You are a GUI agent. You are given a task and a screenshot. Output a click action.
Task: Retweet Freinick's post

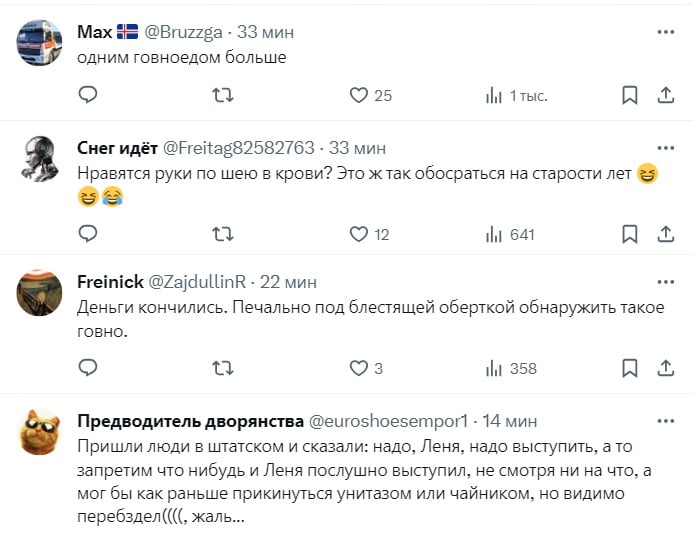(225, 369)
